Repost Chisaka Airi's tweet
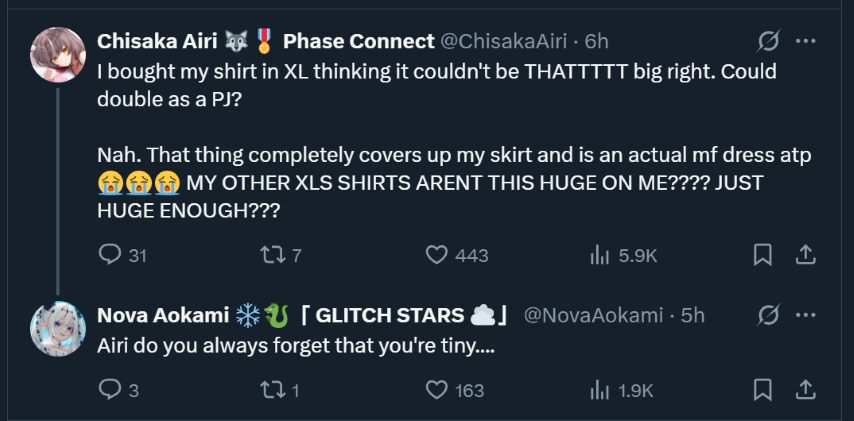This screenshot has height=421, width=854. [x=272, y=255]
